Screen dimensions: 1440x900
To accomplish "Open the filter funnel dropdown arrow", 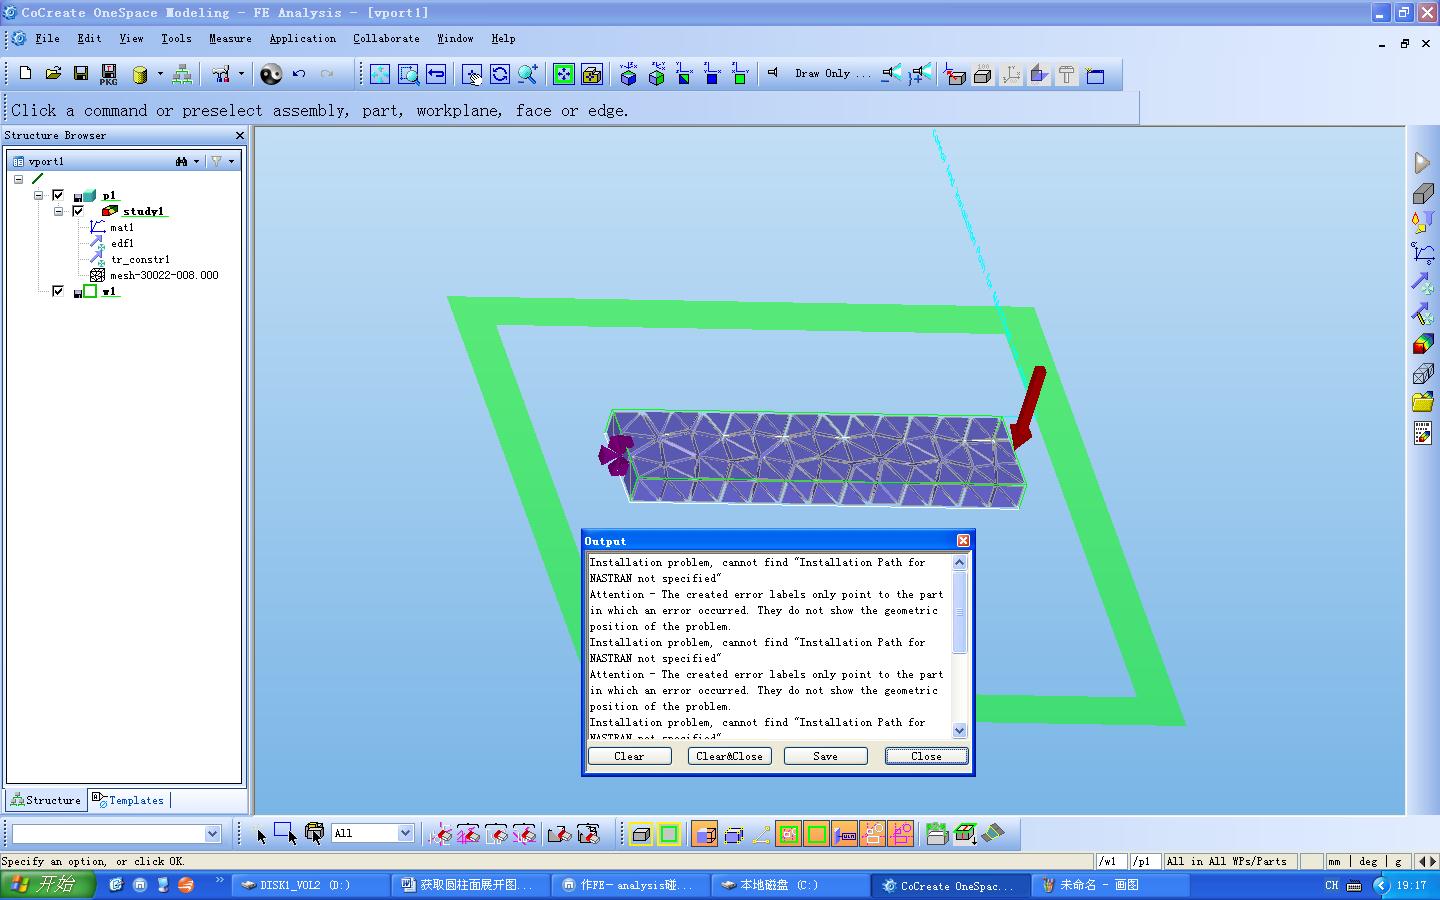I will (x=231, y=161).
